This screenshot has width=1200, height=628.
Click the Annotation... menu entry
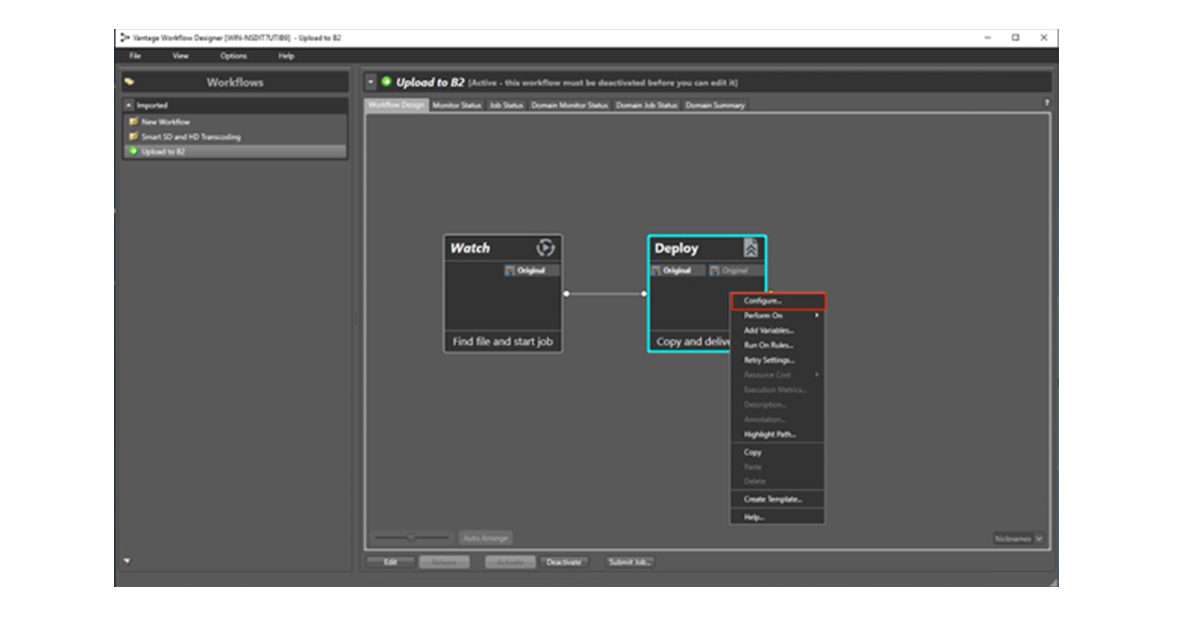pos(777,419)
